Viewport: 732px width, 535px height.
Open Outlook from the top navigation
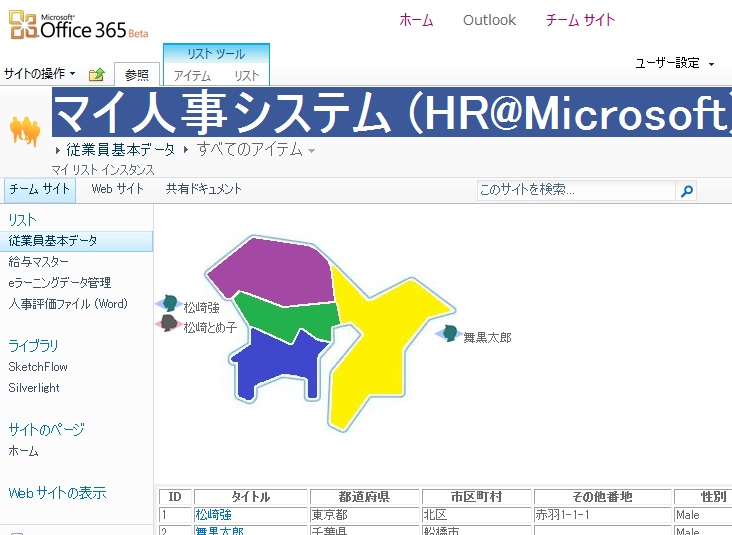coord(489,20)
